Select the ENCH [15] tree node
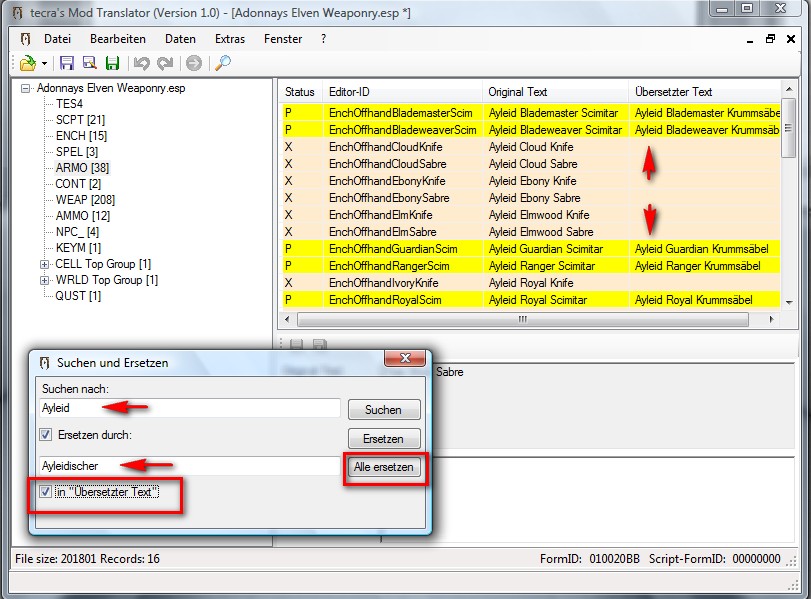This screenshot has height=599, width=811. (x=81, y=136)
